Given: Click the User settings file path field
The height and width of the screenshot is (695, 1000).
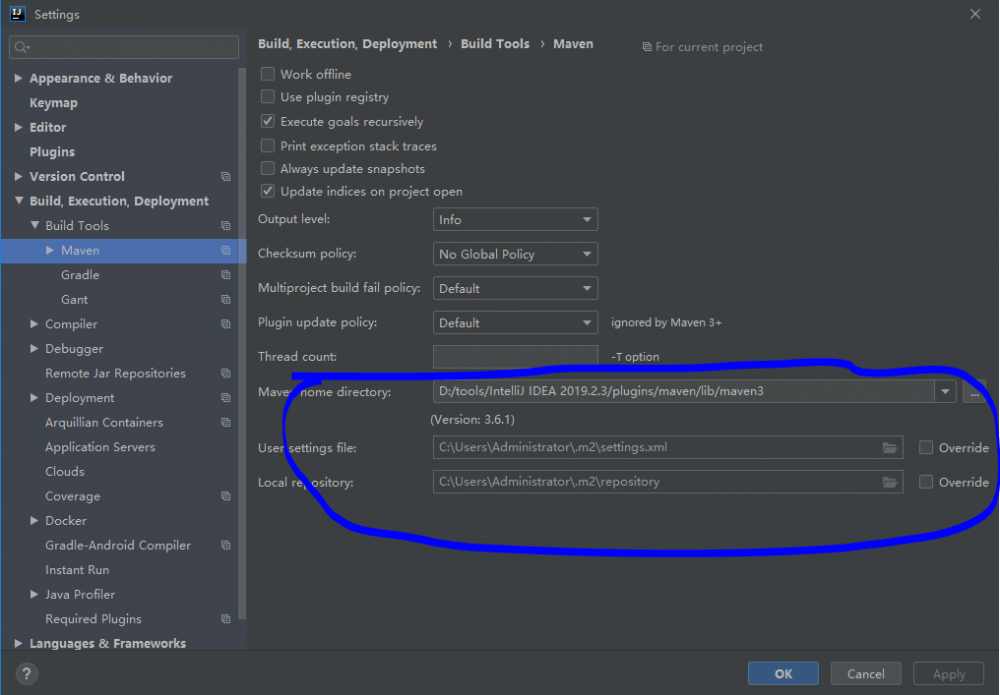Looking at the screenshot, I should click(668, 448).
